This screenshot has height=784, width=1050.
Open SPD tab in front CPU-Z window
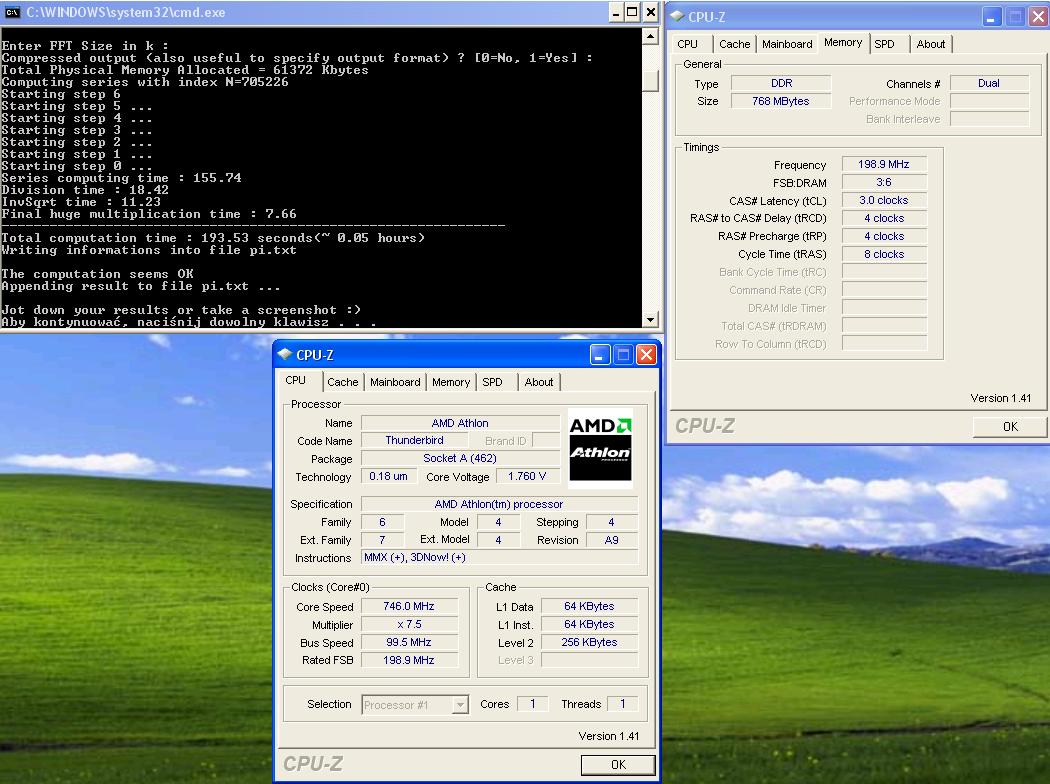(492, 382)
